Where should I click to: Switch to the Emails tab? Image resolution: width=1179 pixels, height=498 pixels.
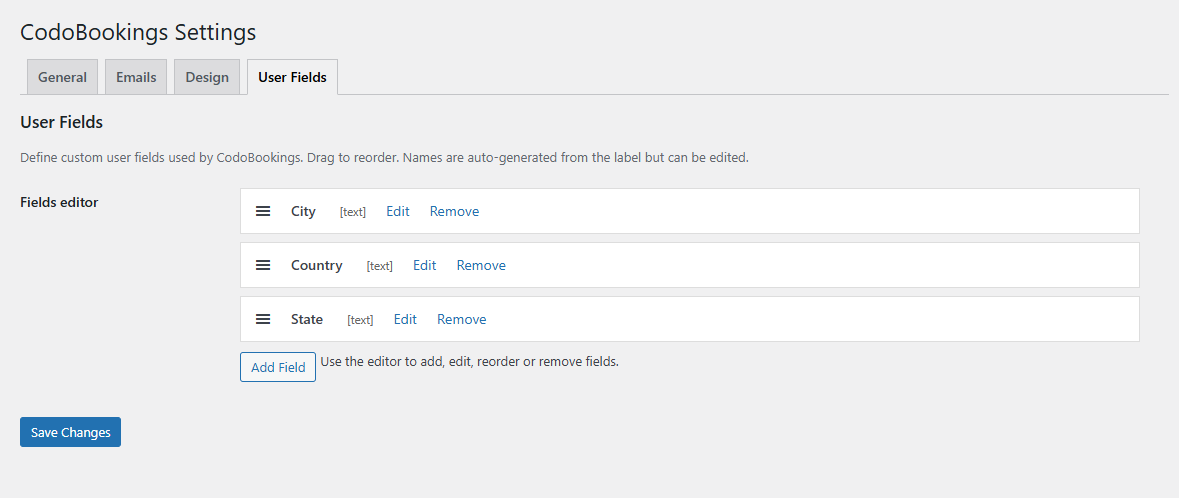[x=136, y=77]
